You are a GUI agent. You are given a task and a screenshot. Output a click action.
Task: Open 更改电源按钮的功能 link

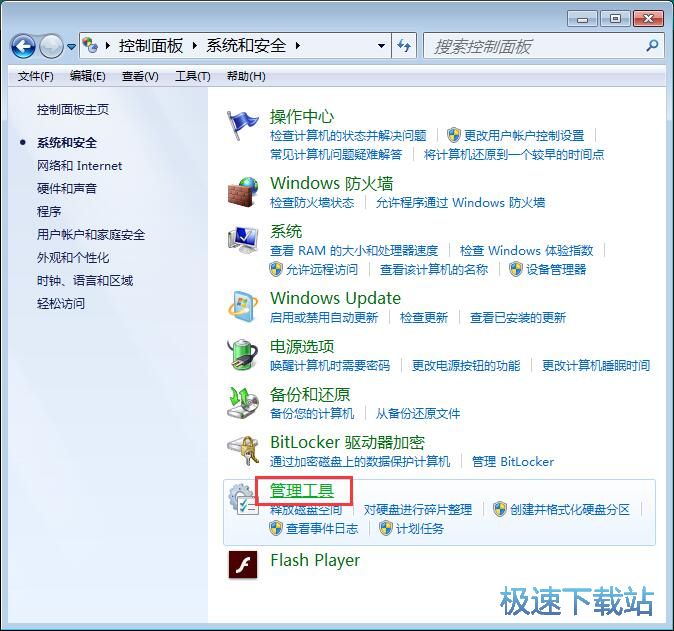pos(466,365)
